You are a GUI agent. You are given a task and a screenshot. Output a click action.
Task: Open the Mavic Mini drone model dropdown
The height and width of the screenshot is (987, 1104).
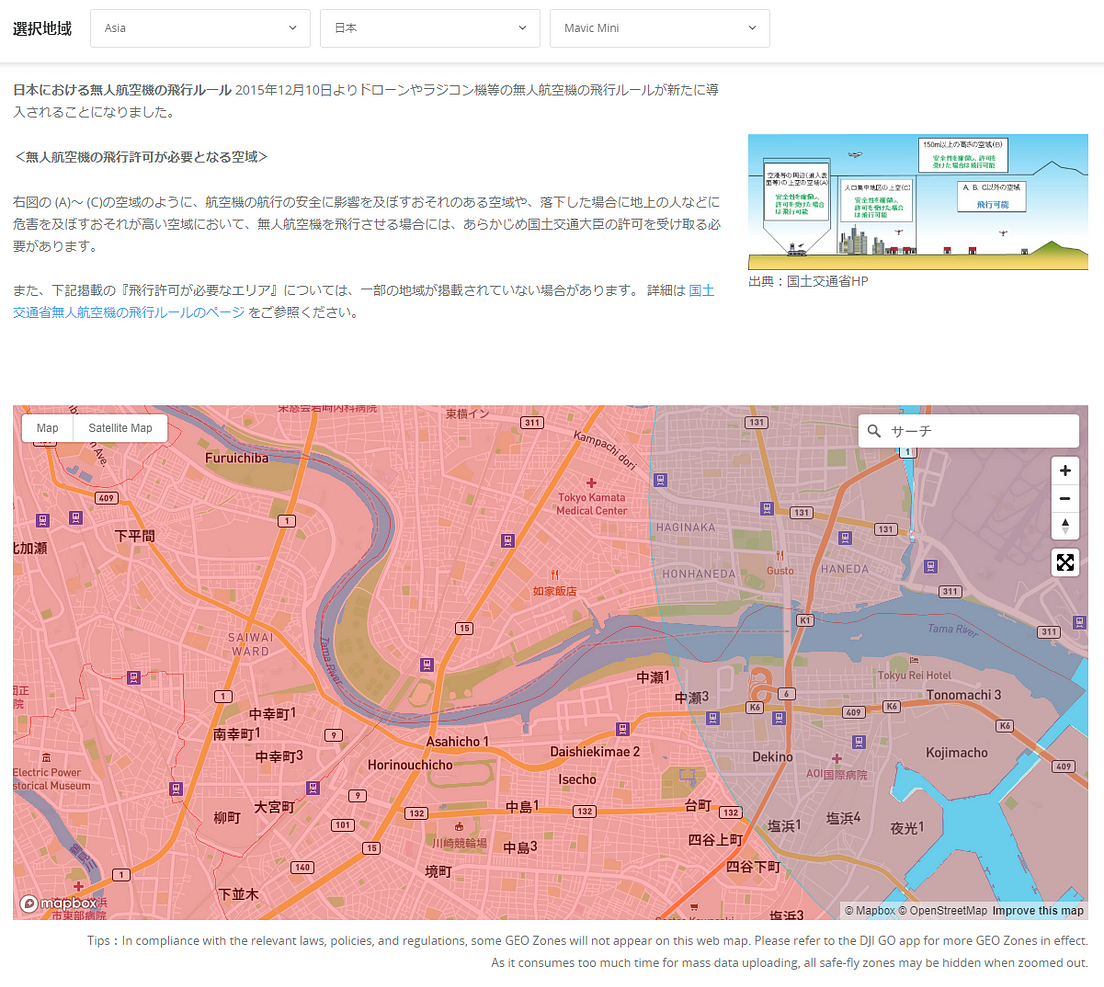coord(660,28)
